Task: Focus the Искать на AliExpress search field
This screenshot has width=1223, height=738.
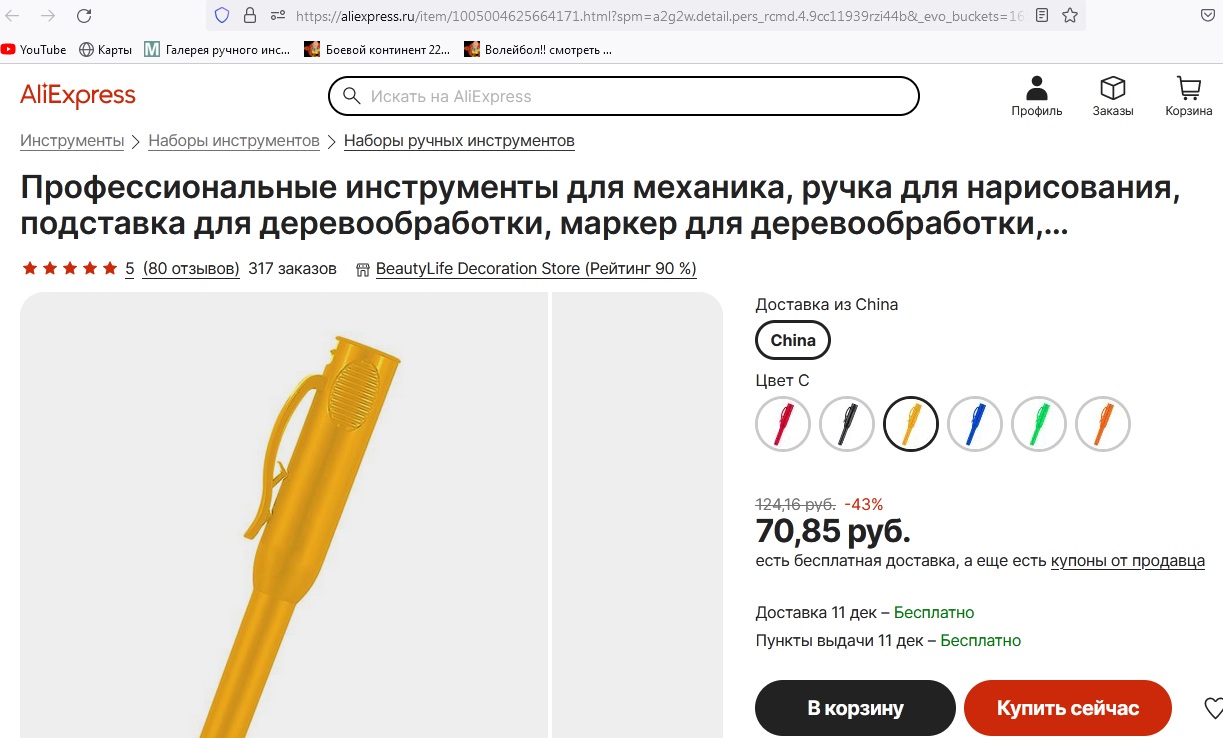Action: point(624,96)
